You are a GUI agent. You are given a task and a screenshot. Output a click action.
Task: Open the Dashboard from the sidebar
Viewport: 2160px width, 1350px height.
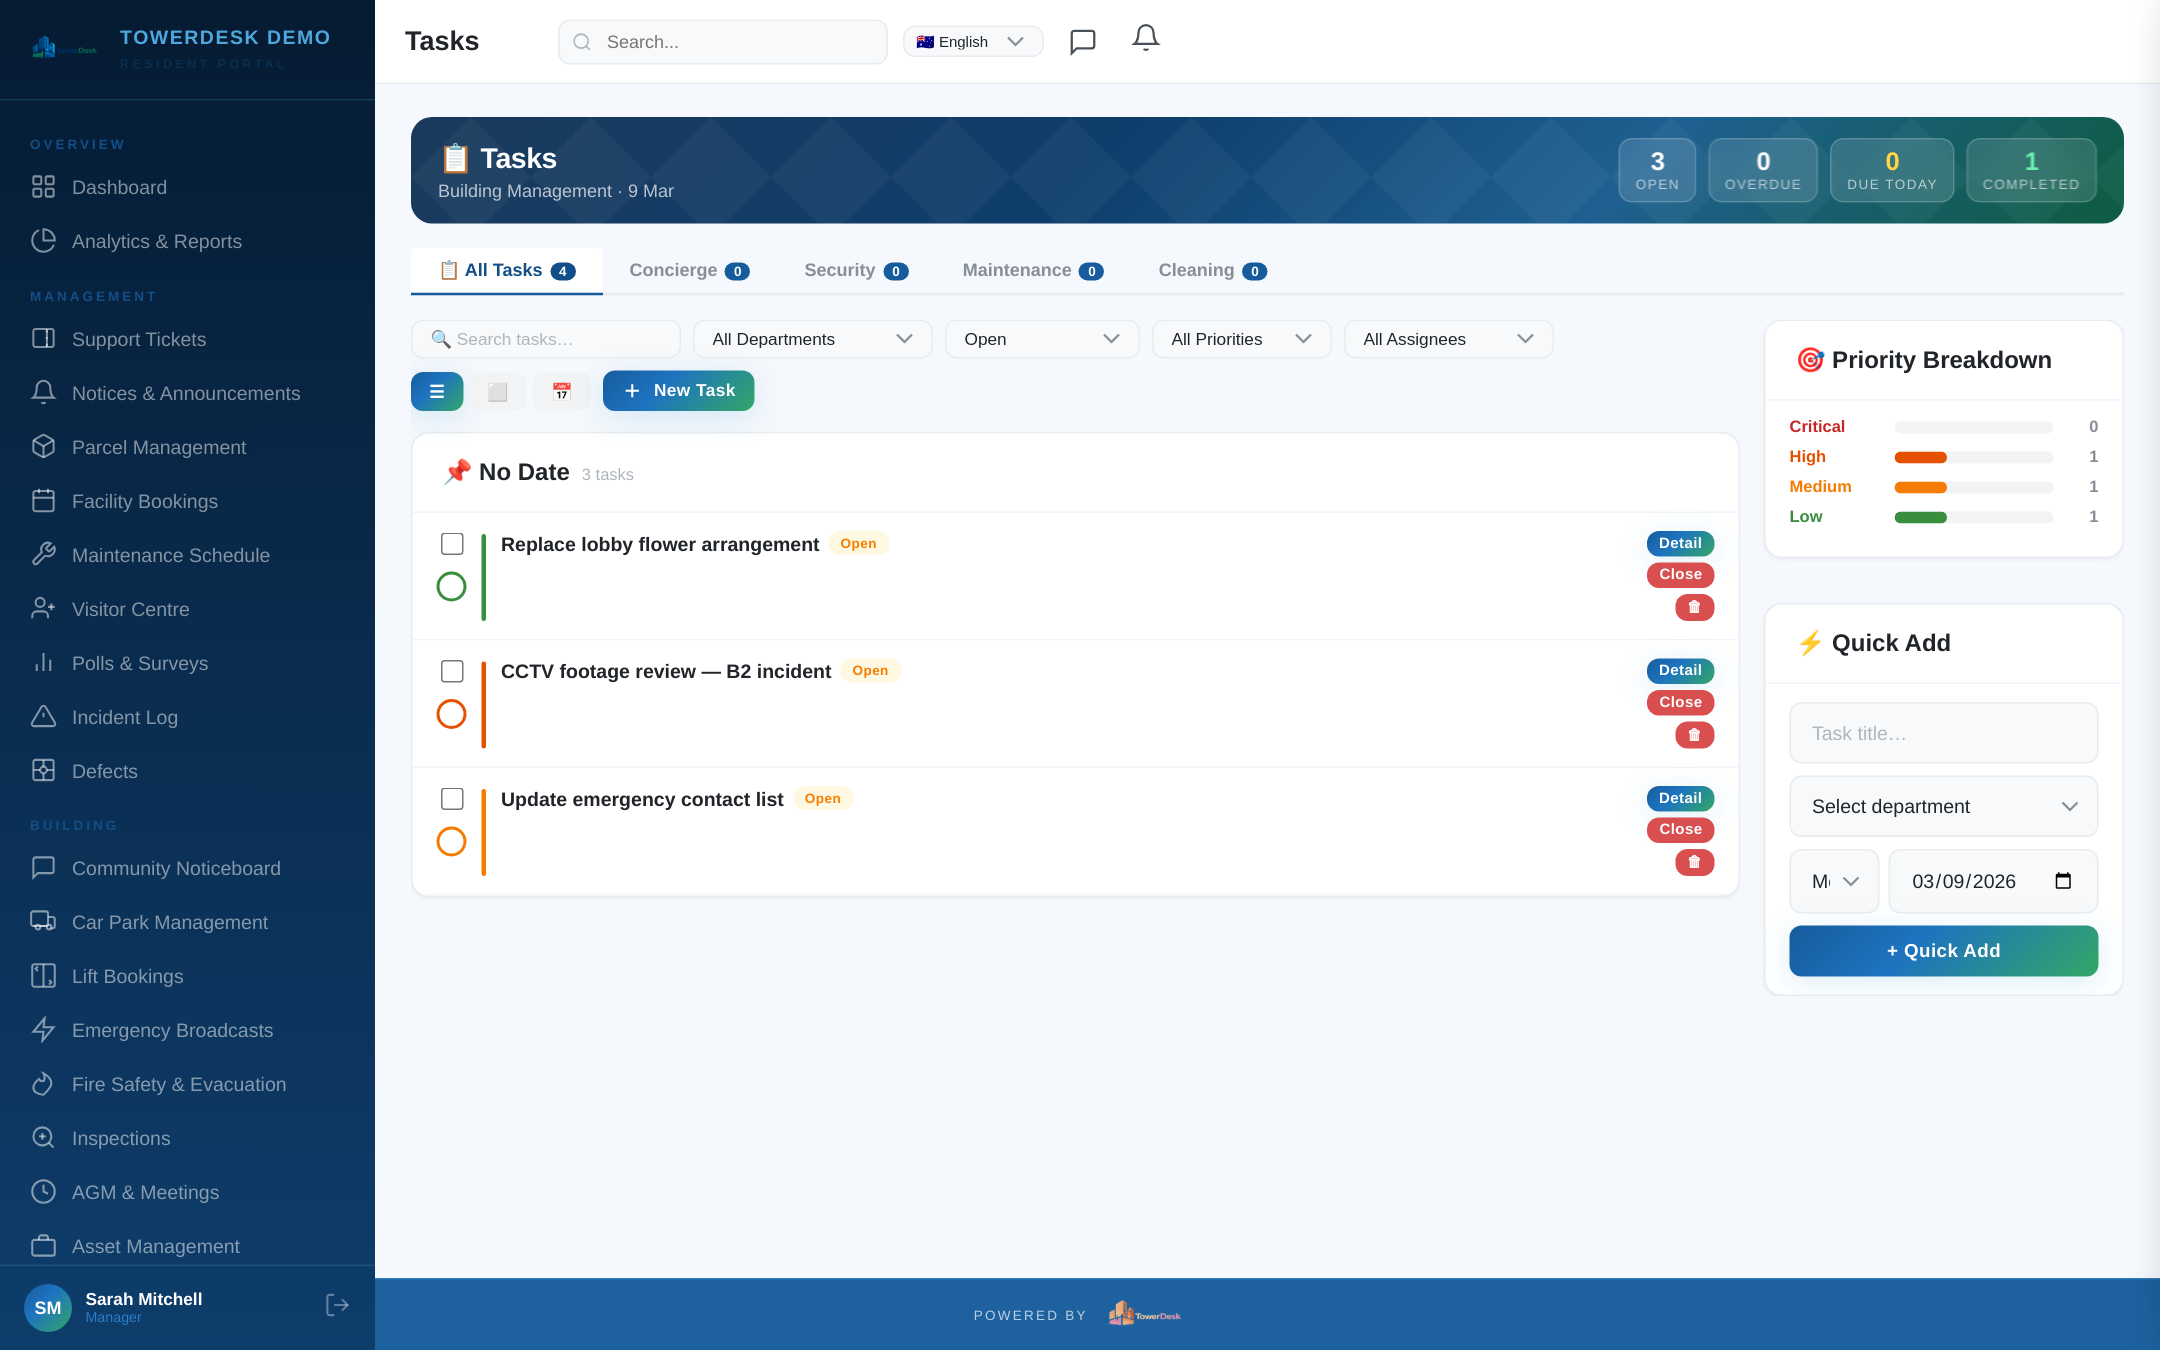pos(119,187)
